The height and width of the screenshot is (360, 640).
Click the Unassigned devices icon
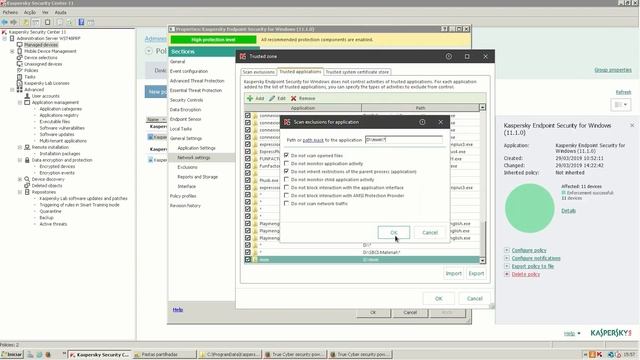click(x=20, y=64)
